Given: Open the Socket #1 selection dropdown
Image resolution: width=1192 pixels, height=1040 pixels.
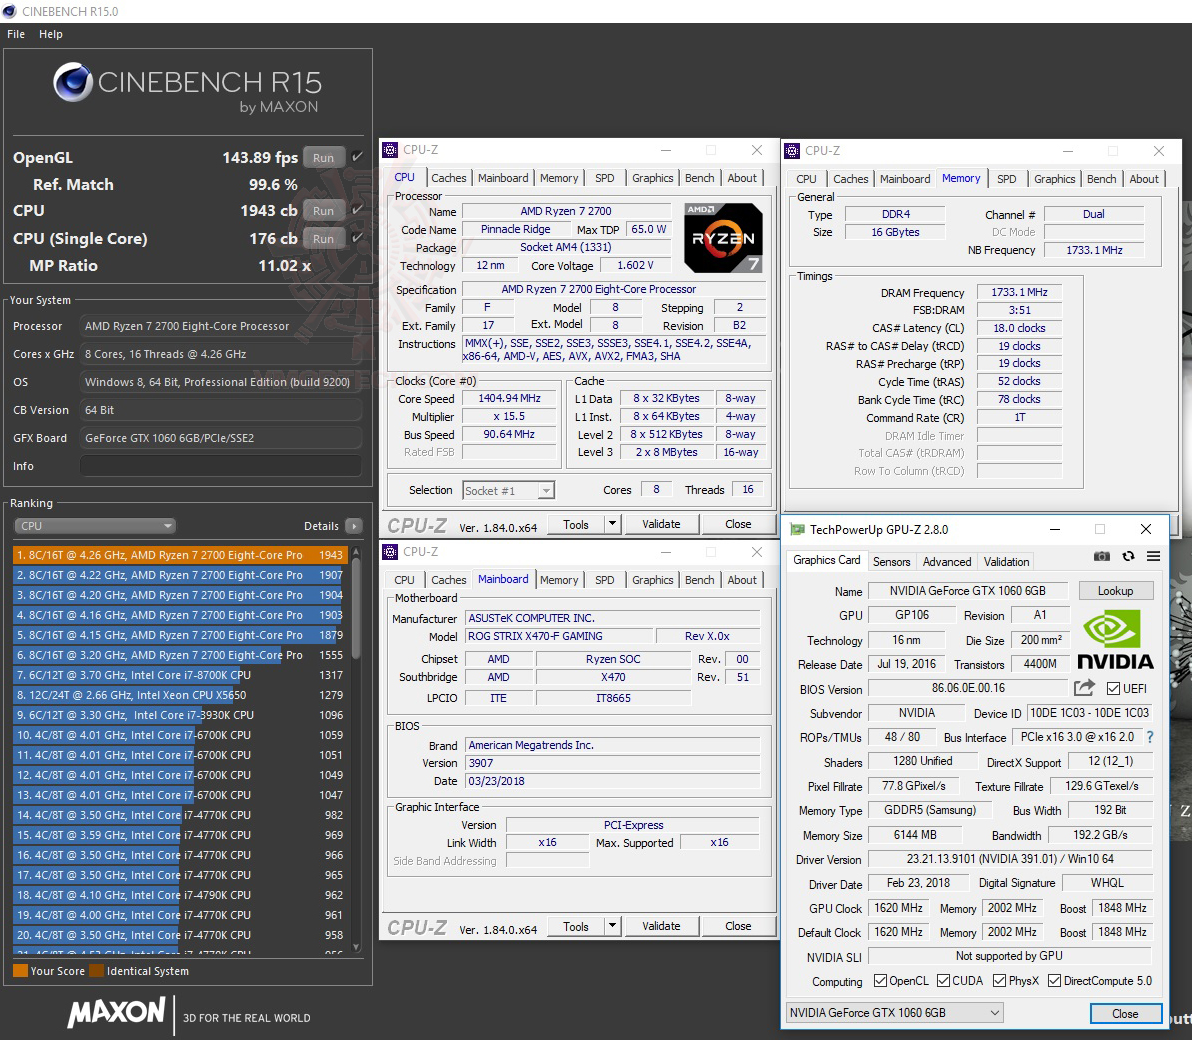Looking at the screenshot, I should [509, 490].
